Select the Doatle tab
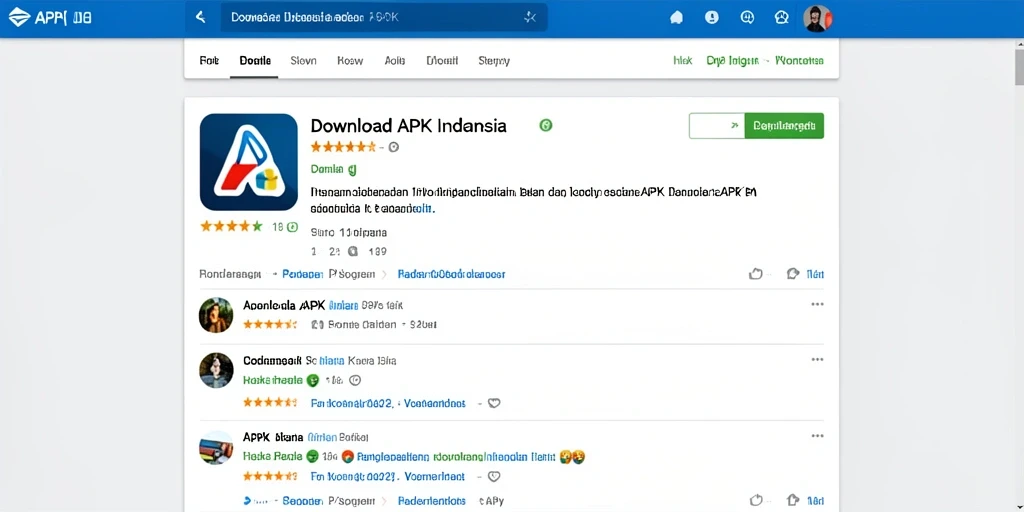This screenshot has height=512, width=1024. pyautogui.click(x=255, y=61)
